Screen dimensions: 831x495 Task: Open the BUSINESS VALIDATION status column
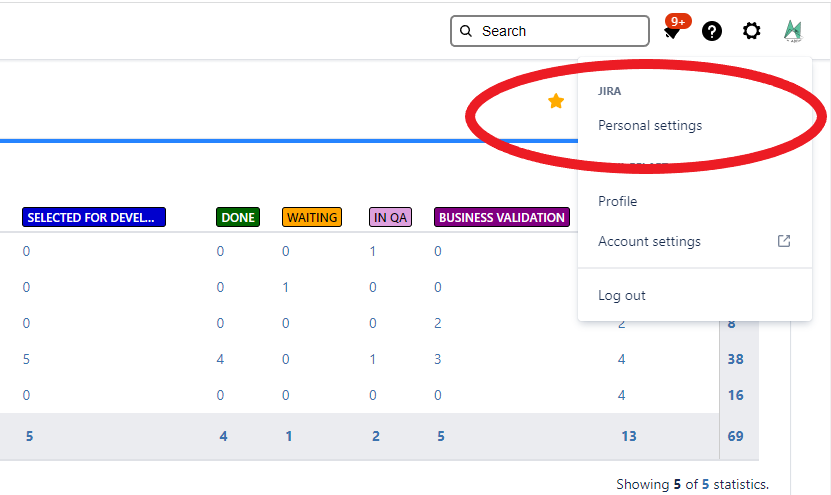pos(502,217)
